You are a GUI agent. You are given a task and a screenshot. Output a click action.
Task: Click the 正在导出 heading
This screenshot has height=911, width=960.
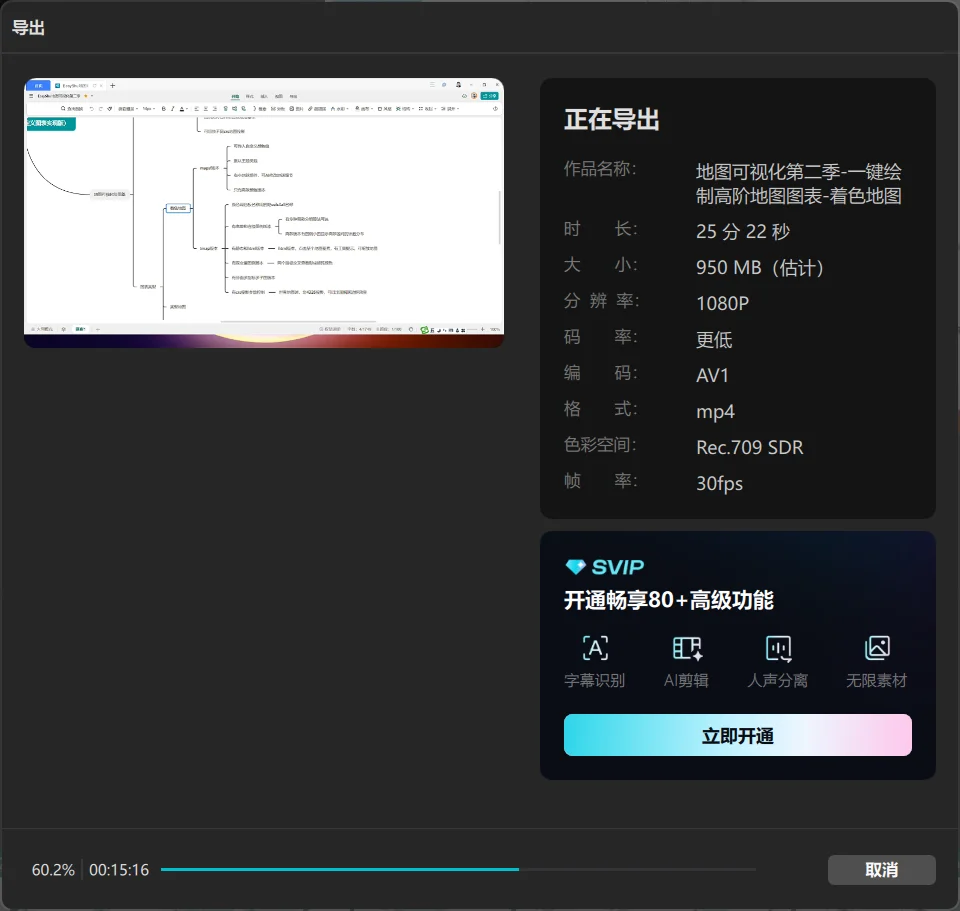pyautogui.click(x=611, y=119)
